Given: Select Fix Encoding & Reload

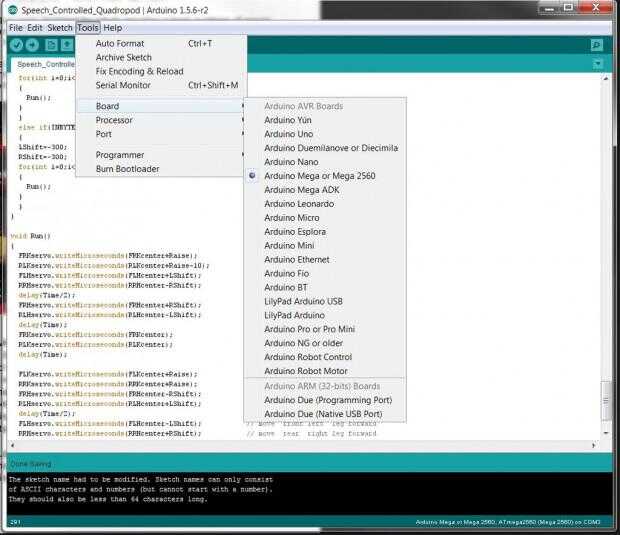Looking at the screenshot, I should click(161, 71).
